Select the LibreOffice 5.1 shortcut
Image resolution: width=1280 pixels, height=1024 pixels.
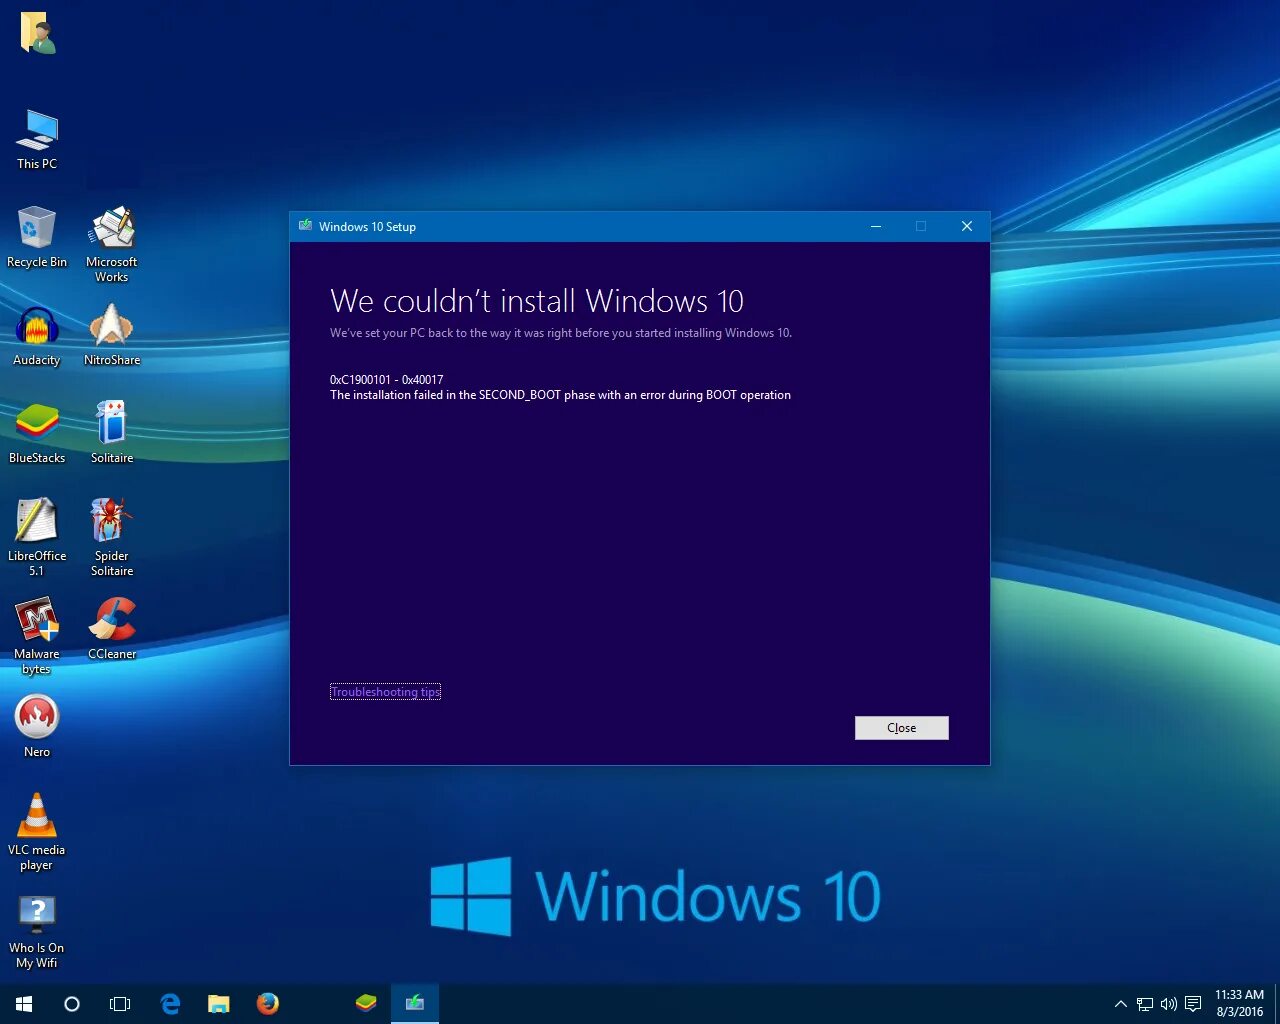pyautogui.click(x=37, y=538)
